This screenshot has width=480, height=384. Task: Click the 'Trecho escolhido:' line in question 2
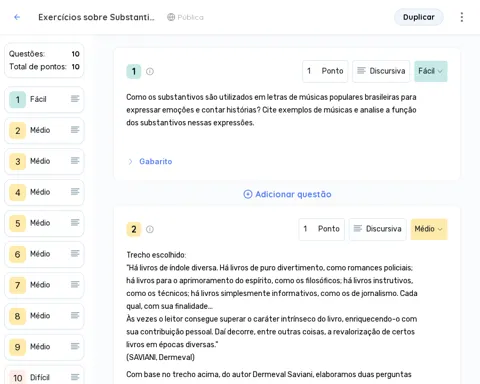coord(156,255)
